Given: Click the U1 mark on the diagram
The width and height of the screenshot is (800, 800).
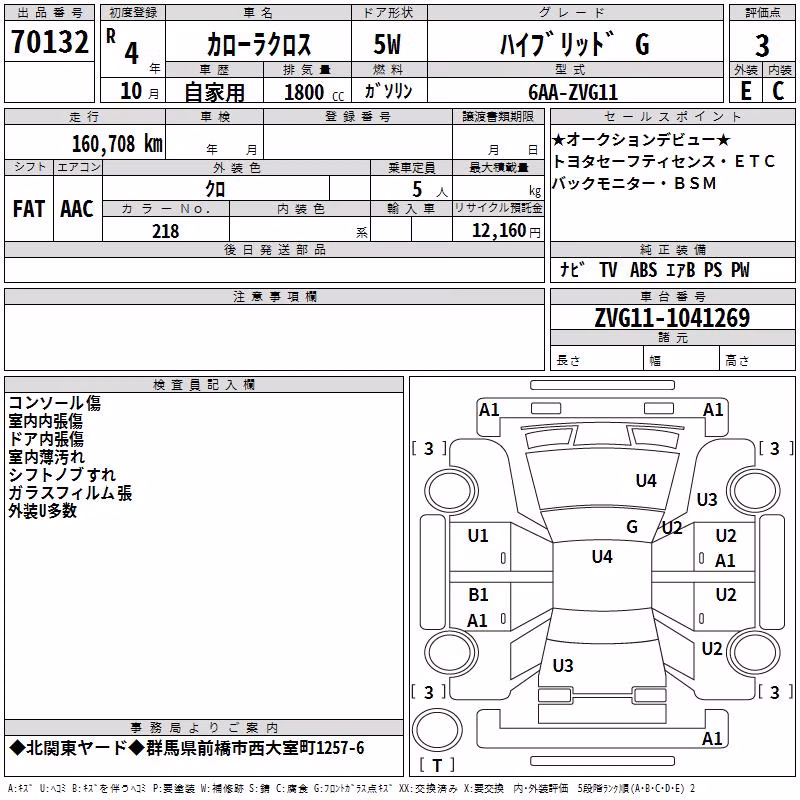Looking at the screenshot, I should 478,536.
